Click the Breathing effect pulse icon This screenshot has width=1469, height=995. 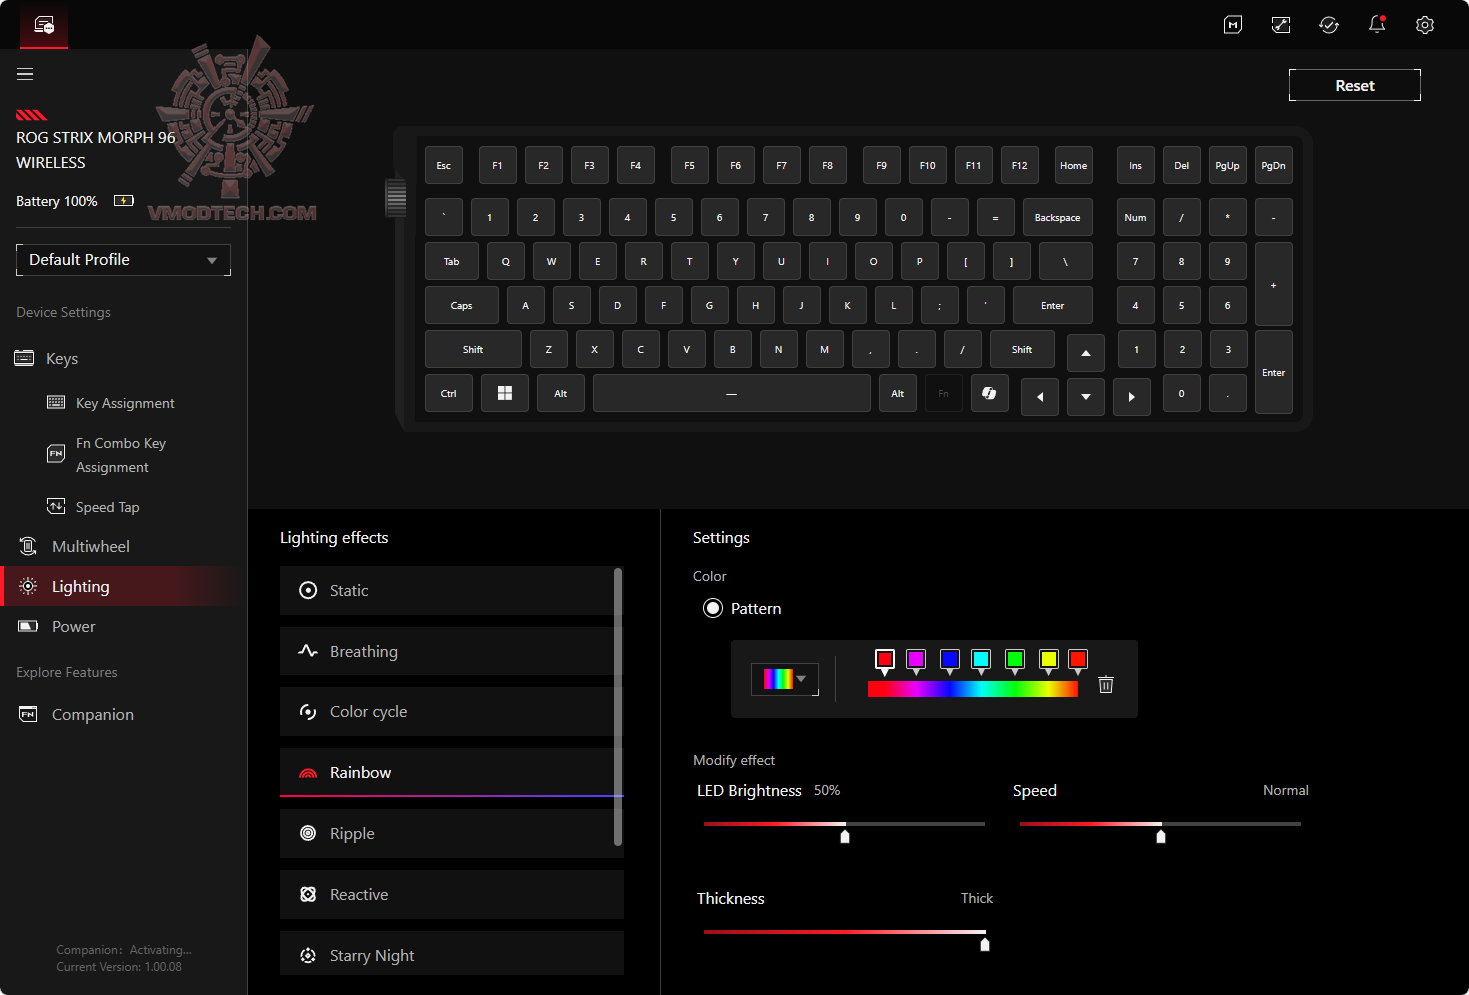click(x=308, y=651)
